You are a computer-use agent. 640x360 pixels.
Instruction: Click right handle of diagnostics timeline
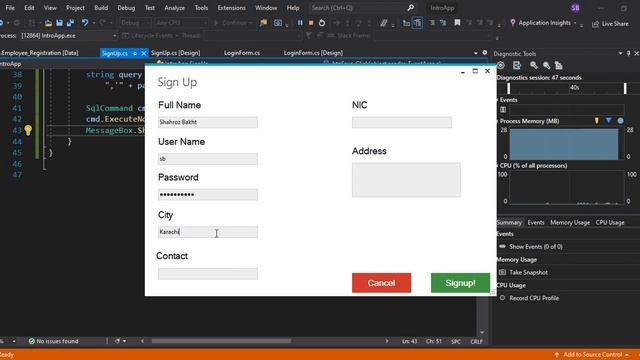point(625,88)
